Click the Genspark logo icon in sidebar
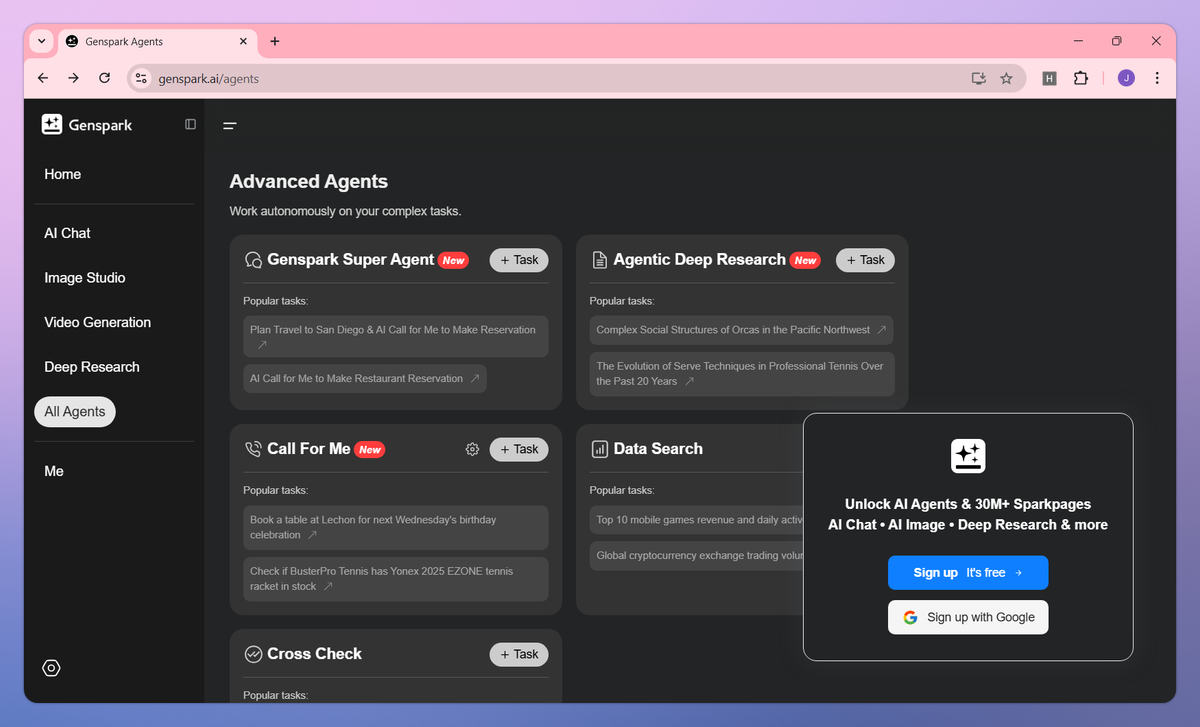 click(52, 124)
